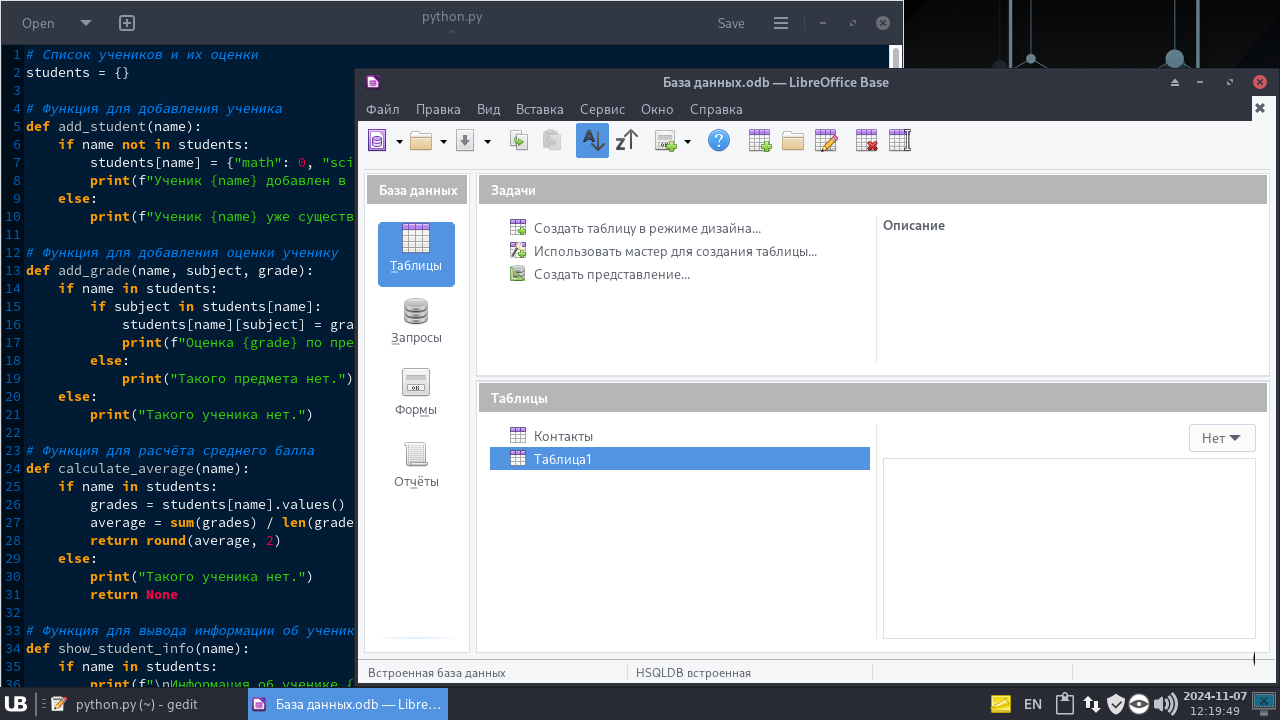Click the descending sort Z-A icon
This screenshot has height=720, width=1280.
pyautogui.click(x=627, y=141)
